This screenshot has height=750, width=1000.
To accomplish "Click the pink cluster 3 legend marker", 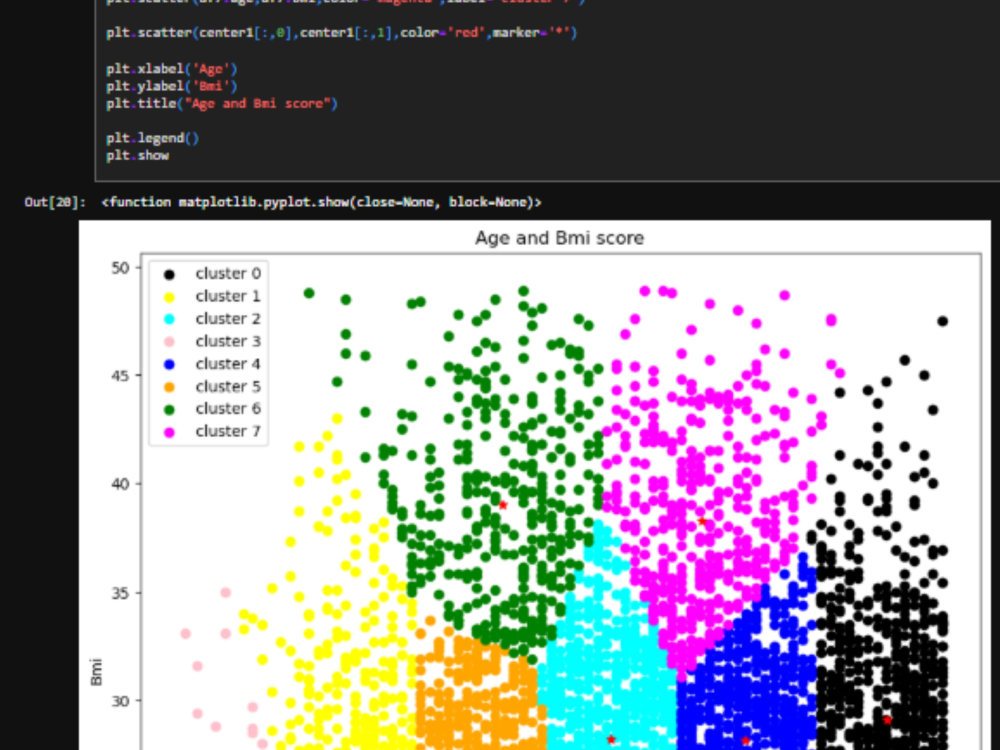I will 169,342.
